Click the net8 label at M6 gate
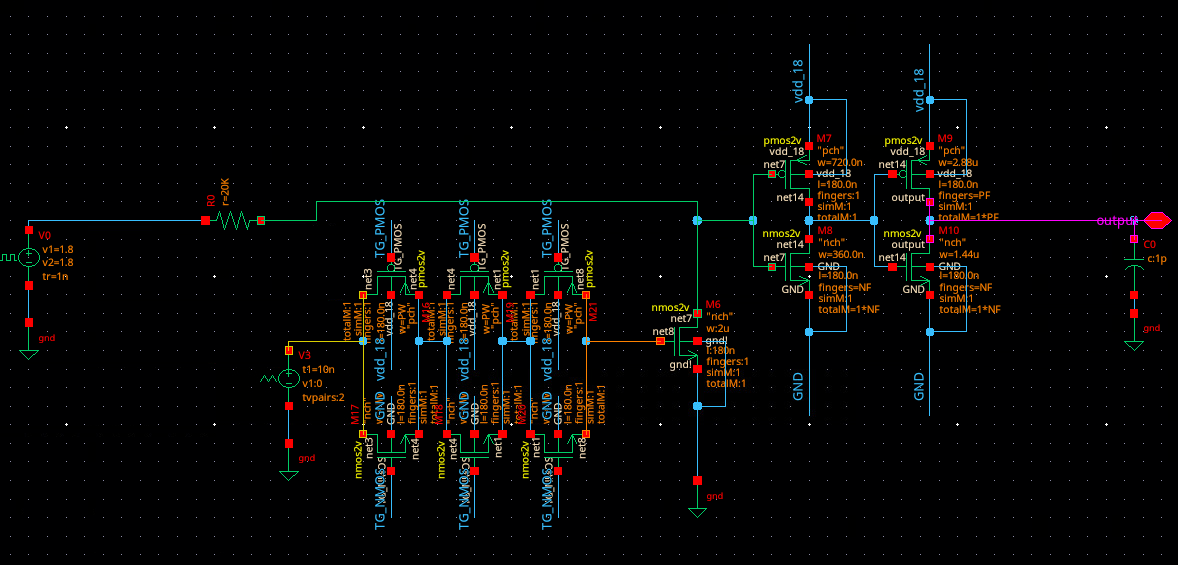 pyautogui.click(x=663, y=331)
